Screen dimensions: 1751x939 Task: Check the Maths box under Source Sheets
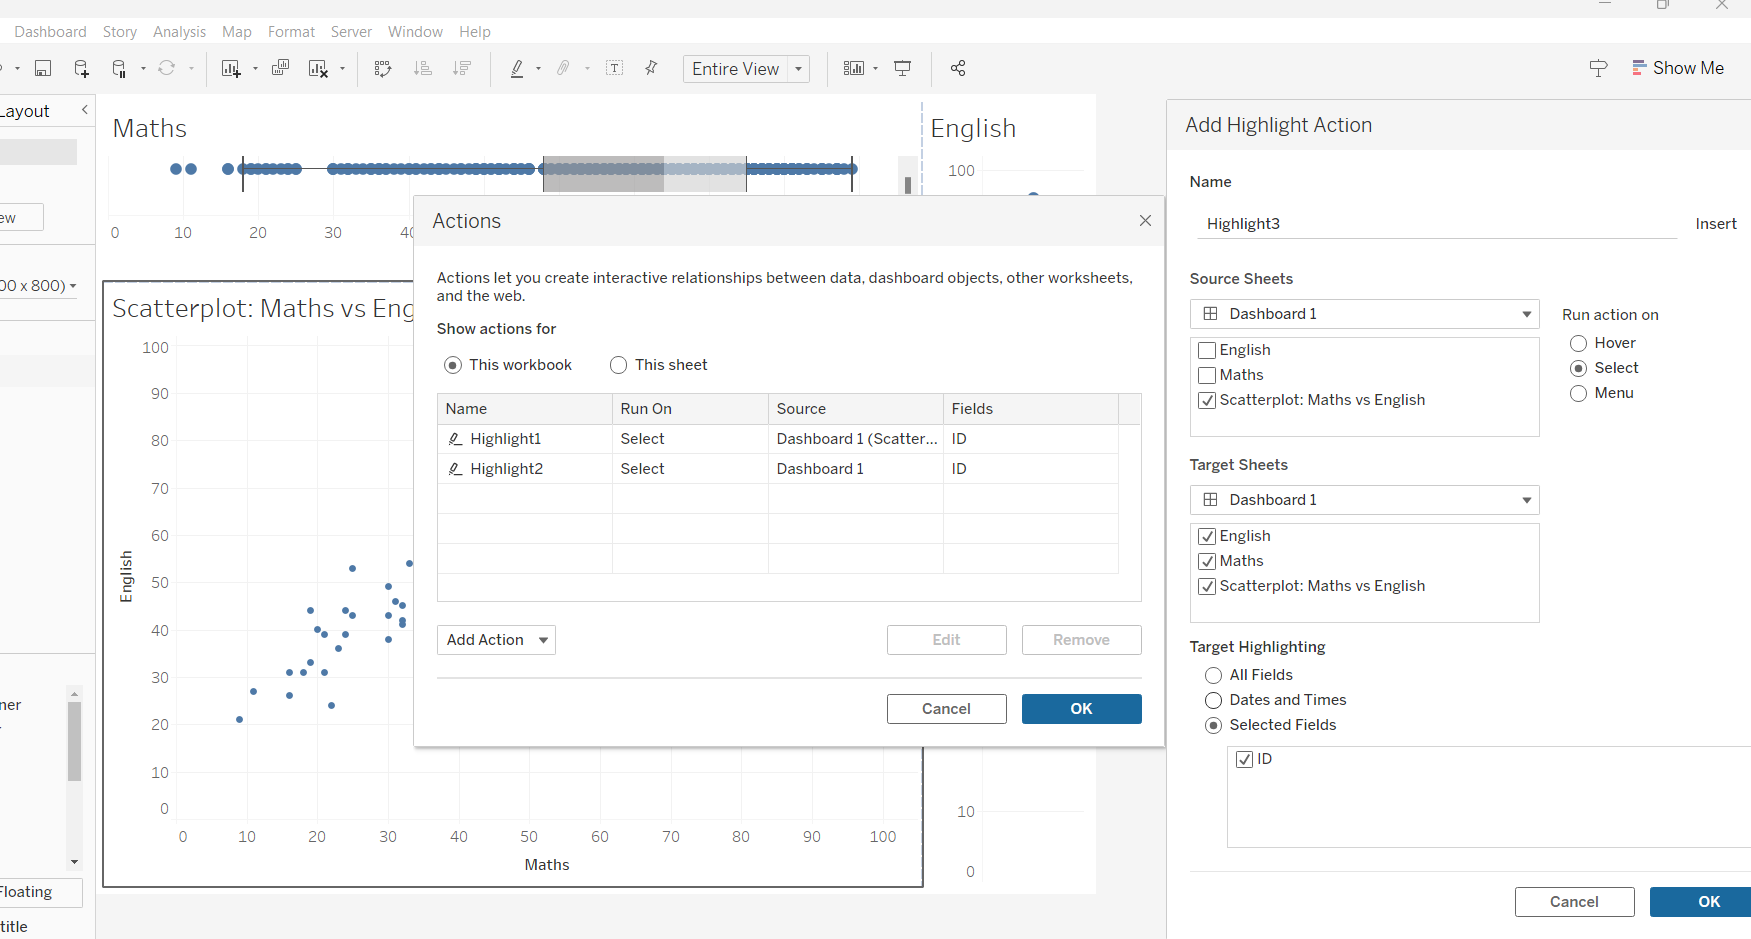point(1207,375)
